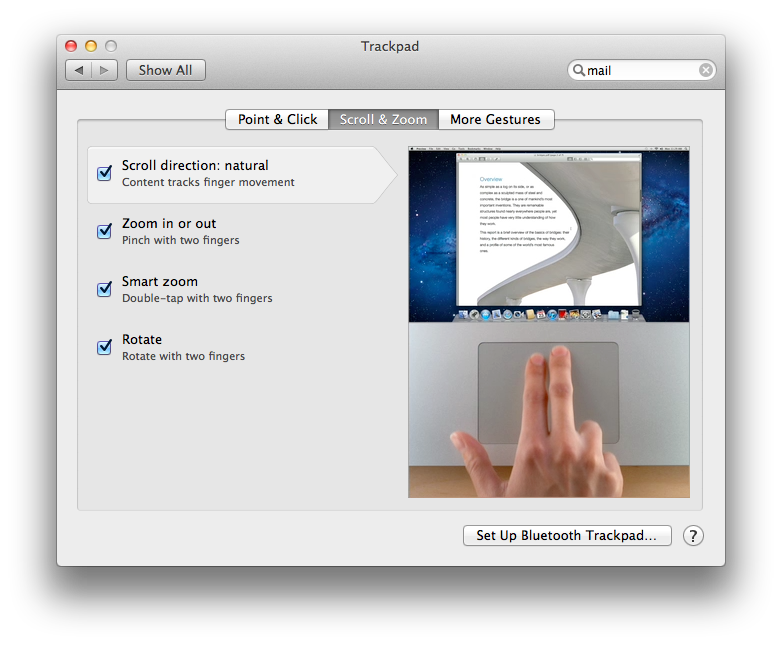Select the Smart zoom label
782x645 pixels.
[160, 281]
